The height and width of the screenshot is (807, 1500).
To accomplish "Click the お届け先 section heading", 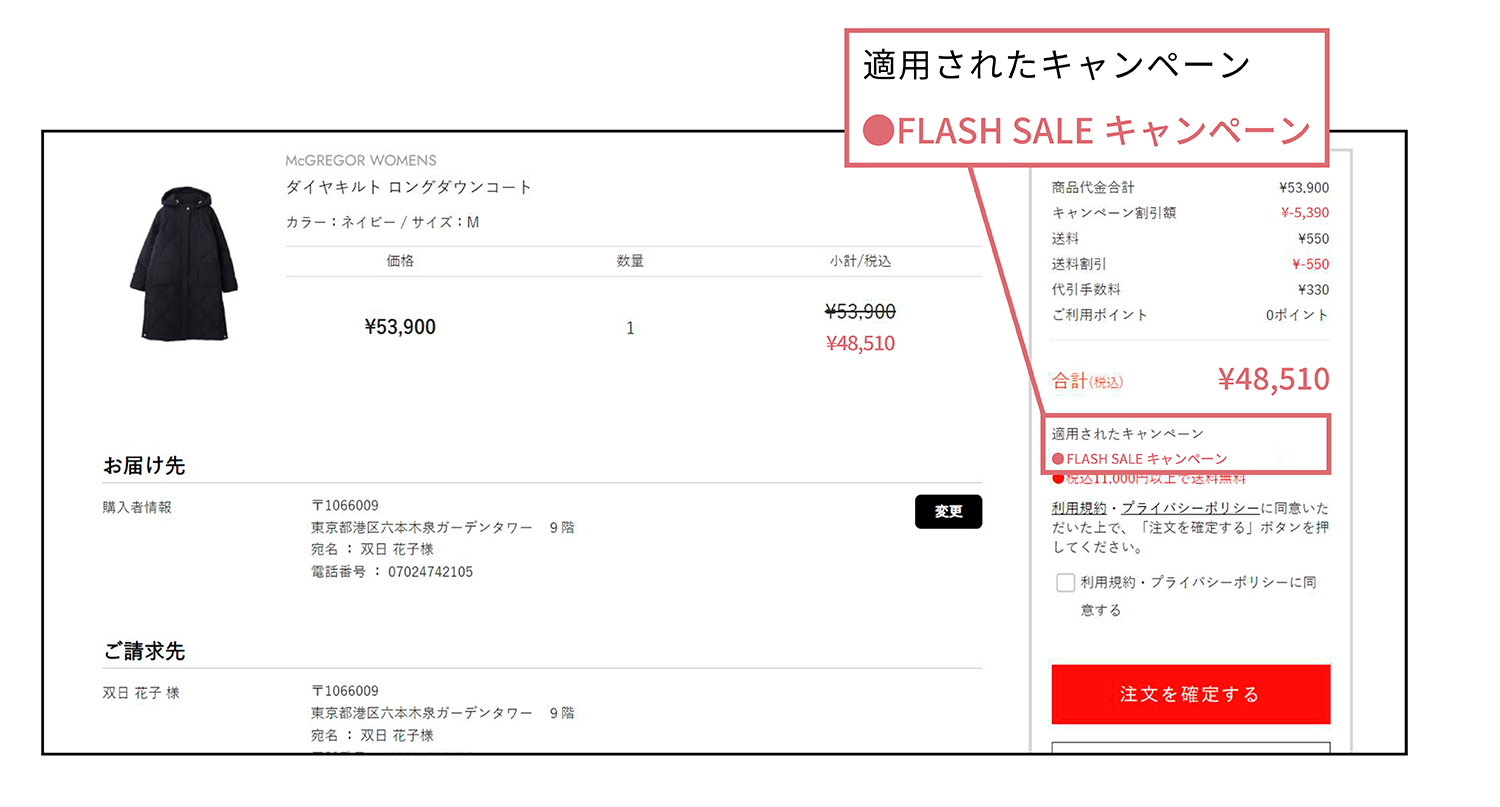I will point(144,466).
